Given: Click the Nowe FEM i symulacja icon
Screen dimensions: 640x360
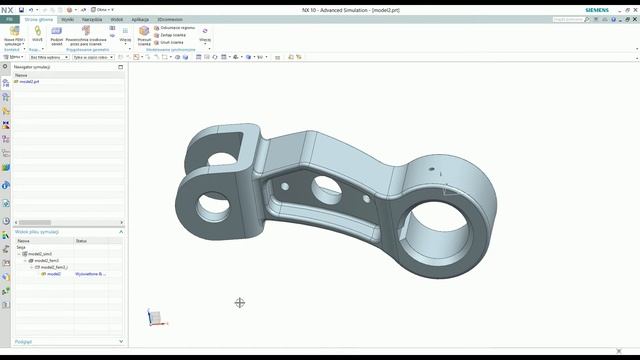Looking at the screenshot, I should (14, 31).
